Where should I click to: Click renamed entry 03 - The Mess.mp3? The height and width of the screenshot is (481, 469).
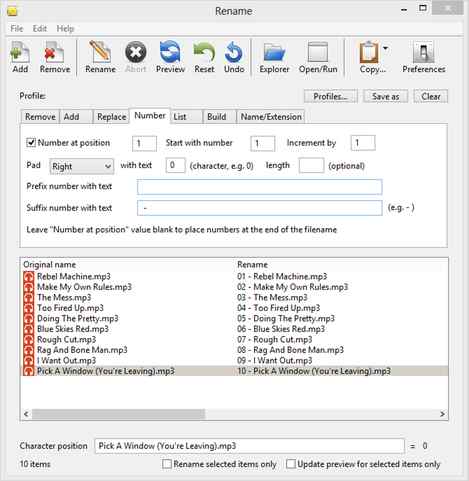[x=272, y=298]
